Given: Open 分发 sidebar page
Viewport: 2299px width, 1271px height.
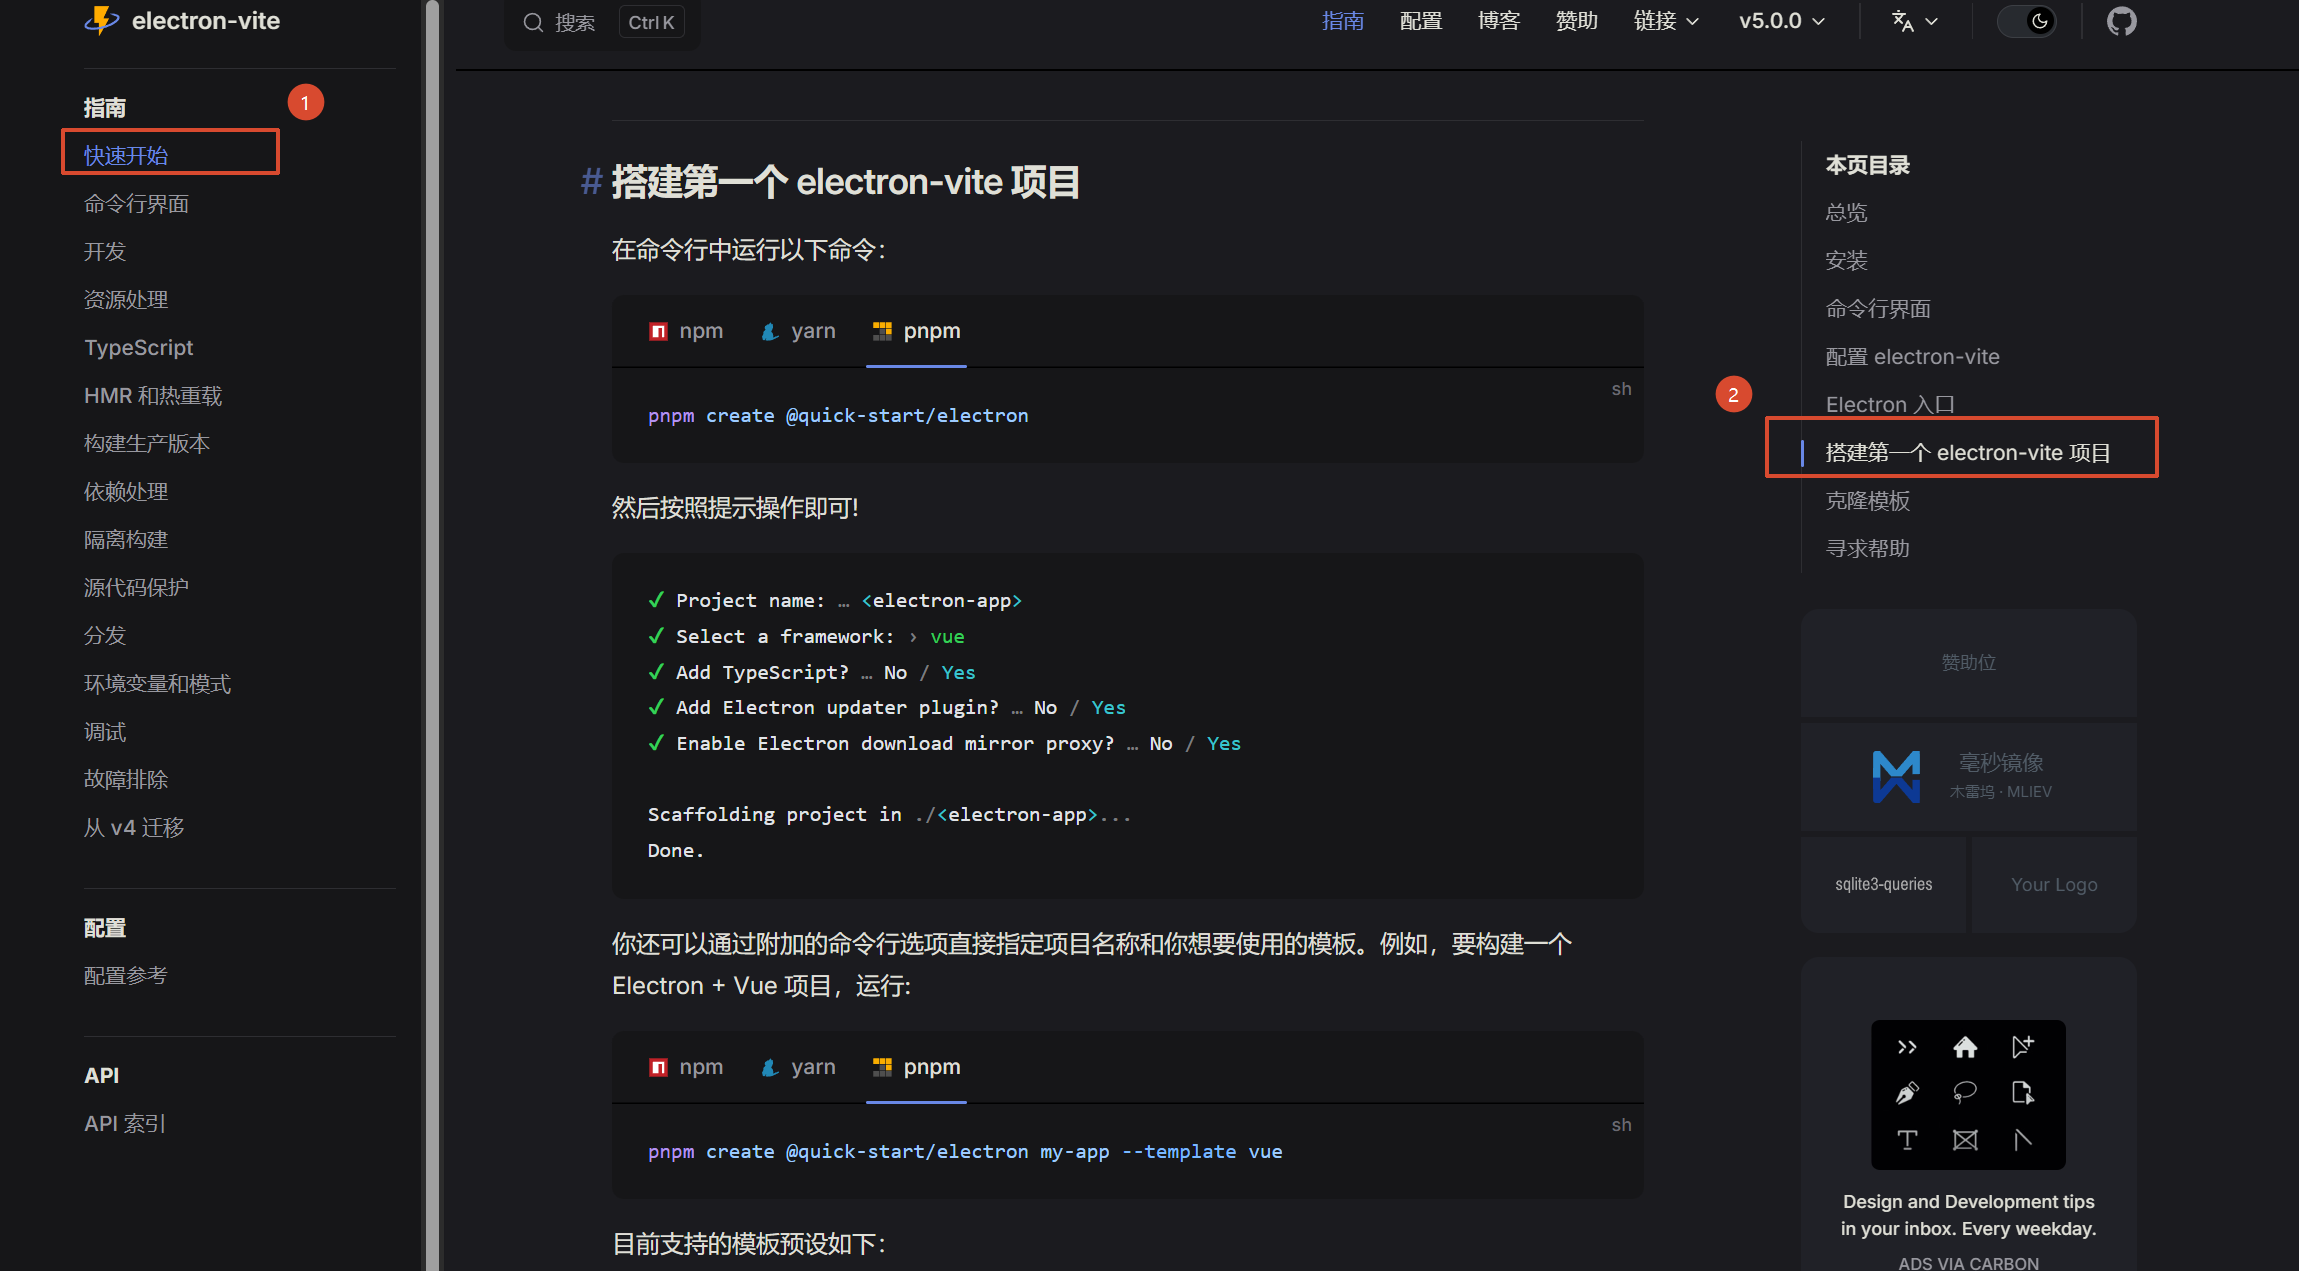Looking at the screenshot, I should 105,636.
